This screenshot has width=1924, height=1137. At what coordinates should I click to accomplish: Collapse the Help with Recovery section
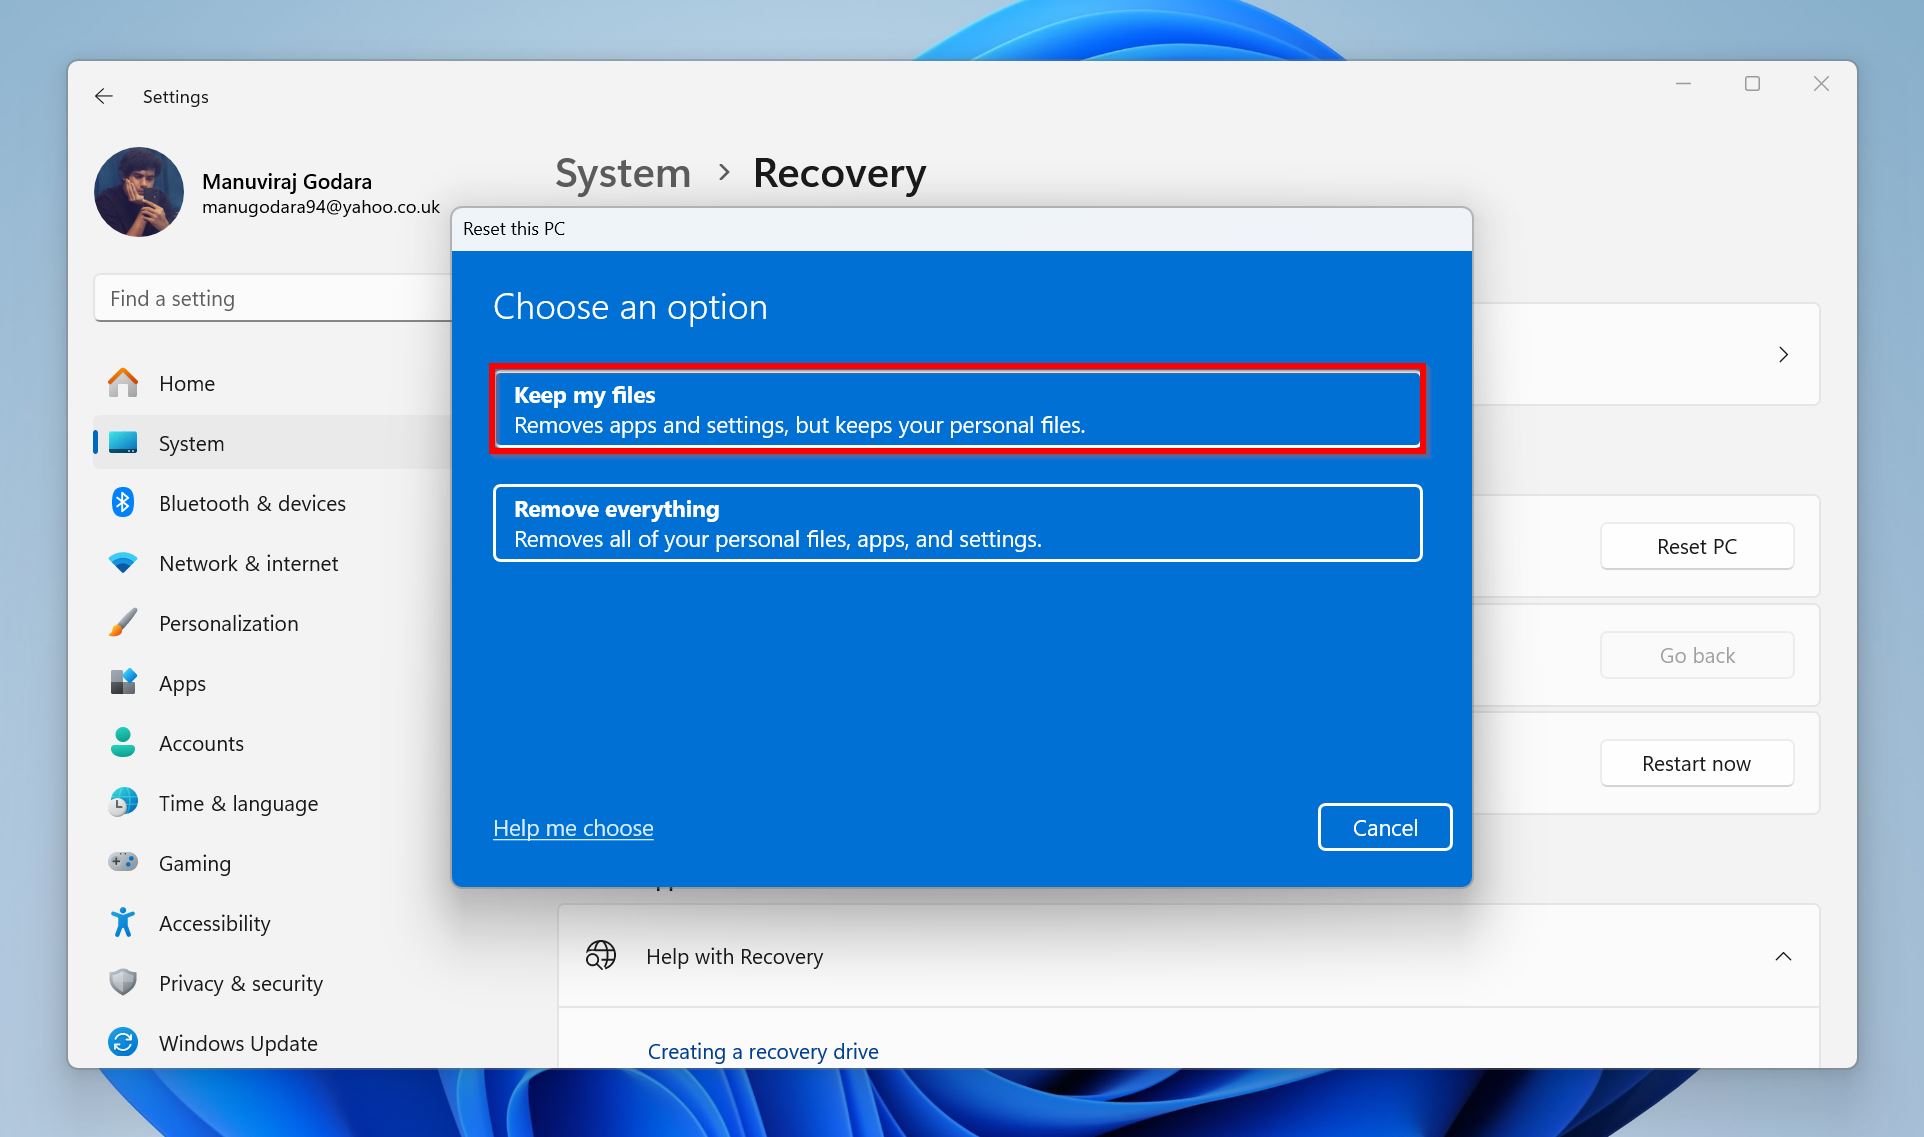coord(1783,956)
